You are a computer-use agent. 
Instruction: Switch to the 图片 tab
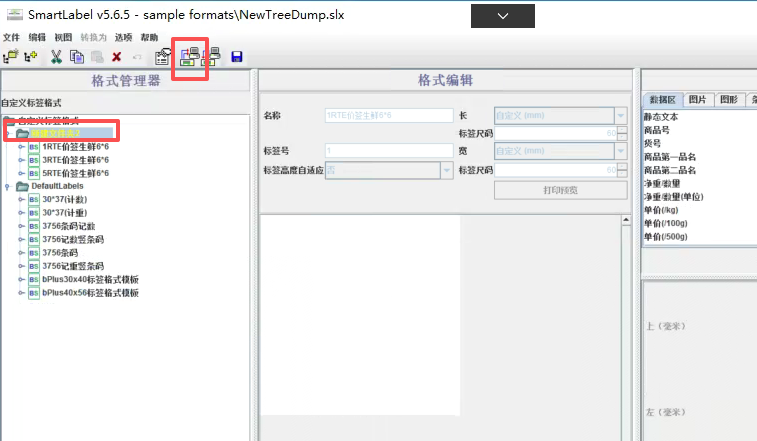(x=697, y=100)
